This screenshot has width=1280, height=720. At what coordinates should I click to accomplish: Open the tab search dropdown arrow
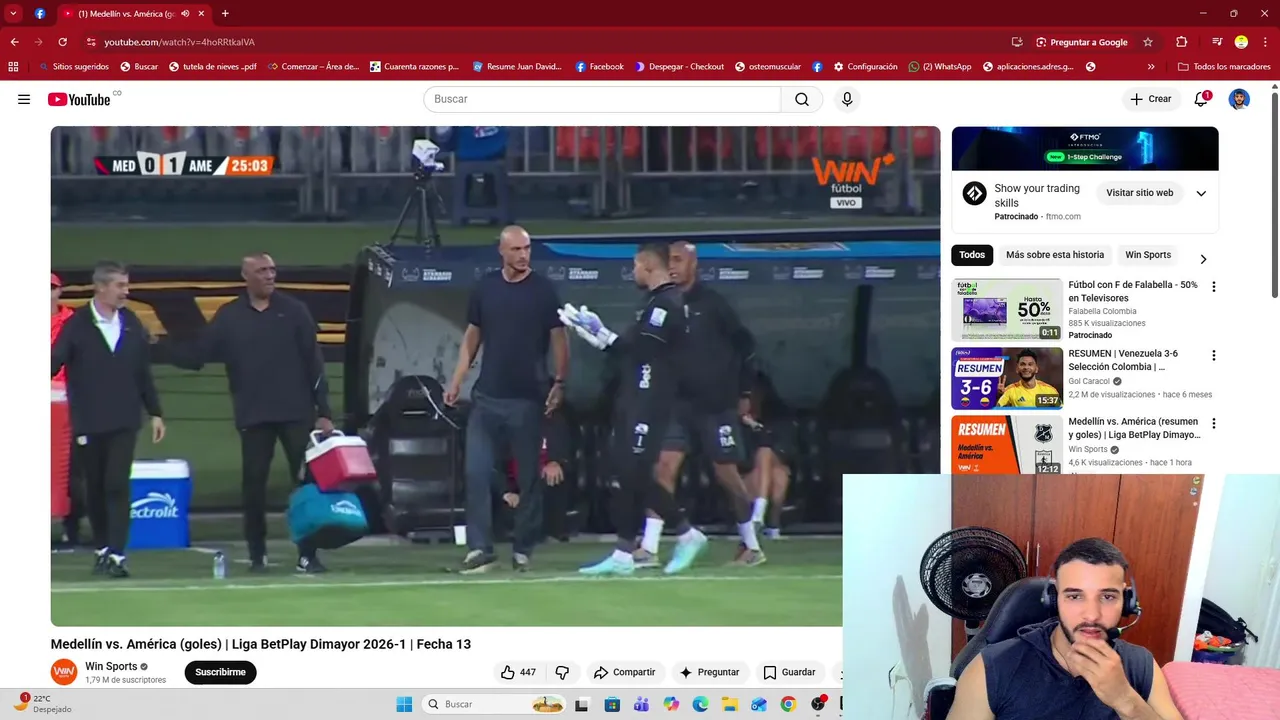click(13, 14)
